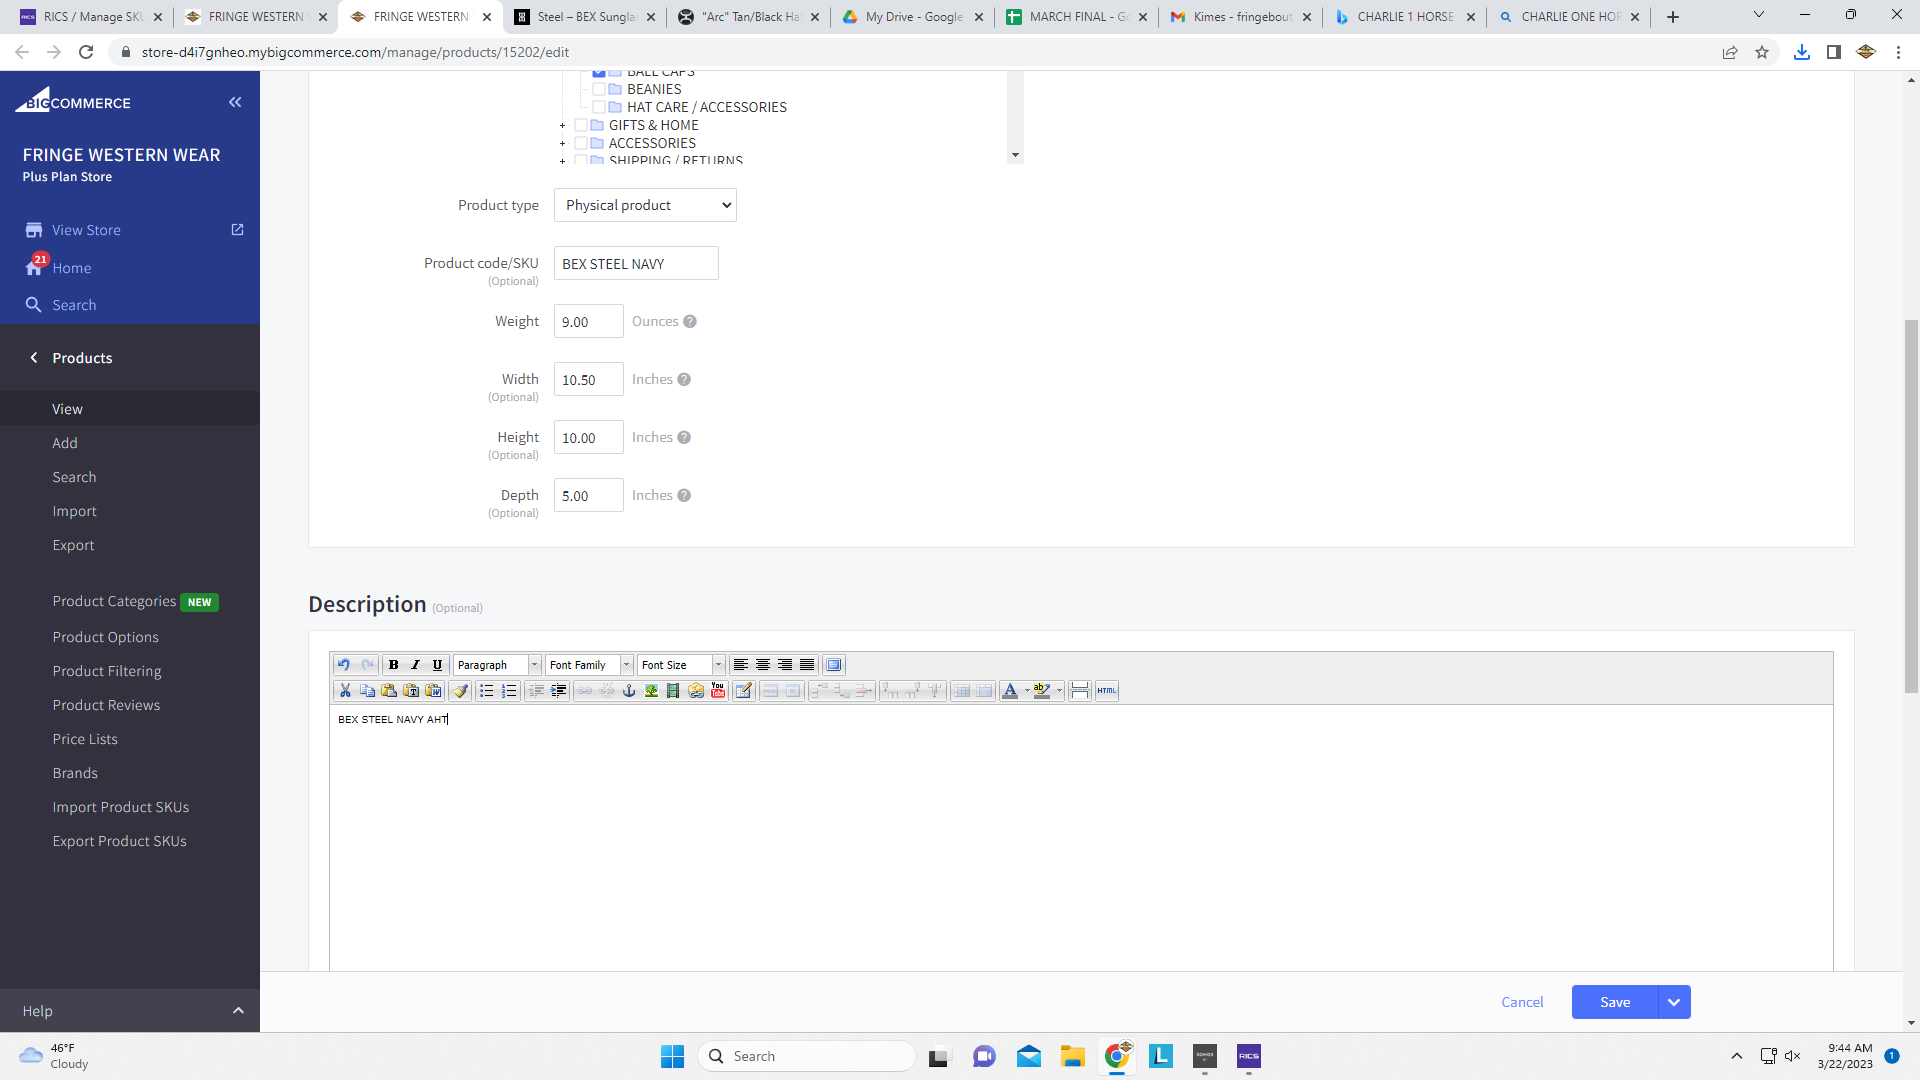Click the Weight input field
The image size is (1920, 1080).
(589, 321)
